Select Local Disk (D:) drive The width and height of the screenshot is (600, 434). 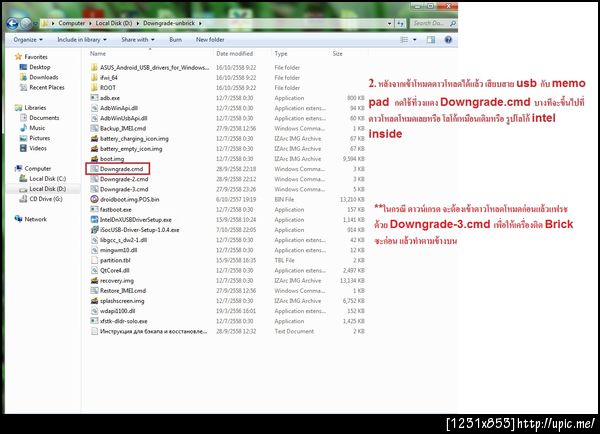(47, 189)
